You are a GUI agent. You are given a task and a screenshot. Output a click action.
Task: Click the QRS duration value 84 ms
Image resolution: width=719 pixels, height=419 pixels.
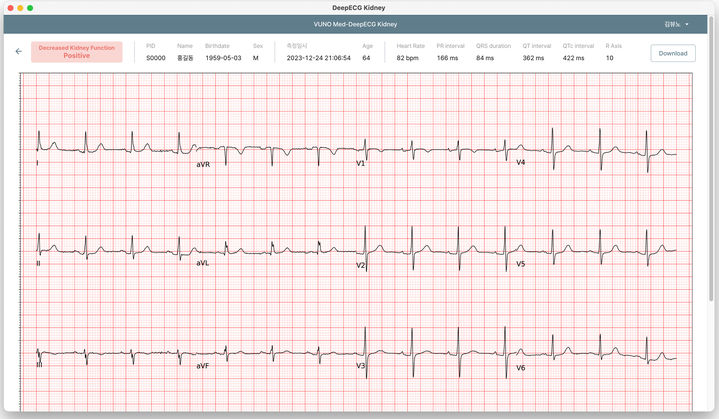[x=485, y=59]
